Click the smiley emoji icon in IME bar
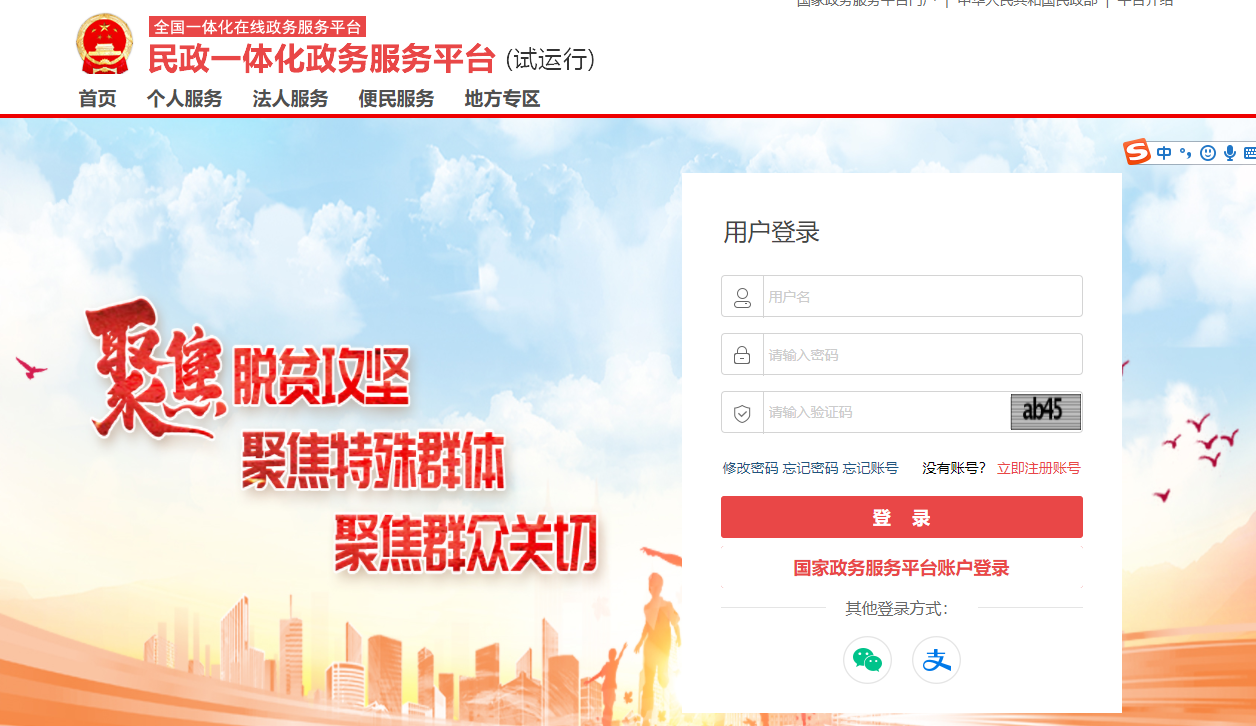 1208,153
